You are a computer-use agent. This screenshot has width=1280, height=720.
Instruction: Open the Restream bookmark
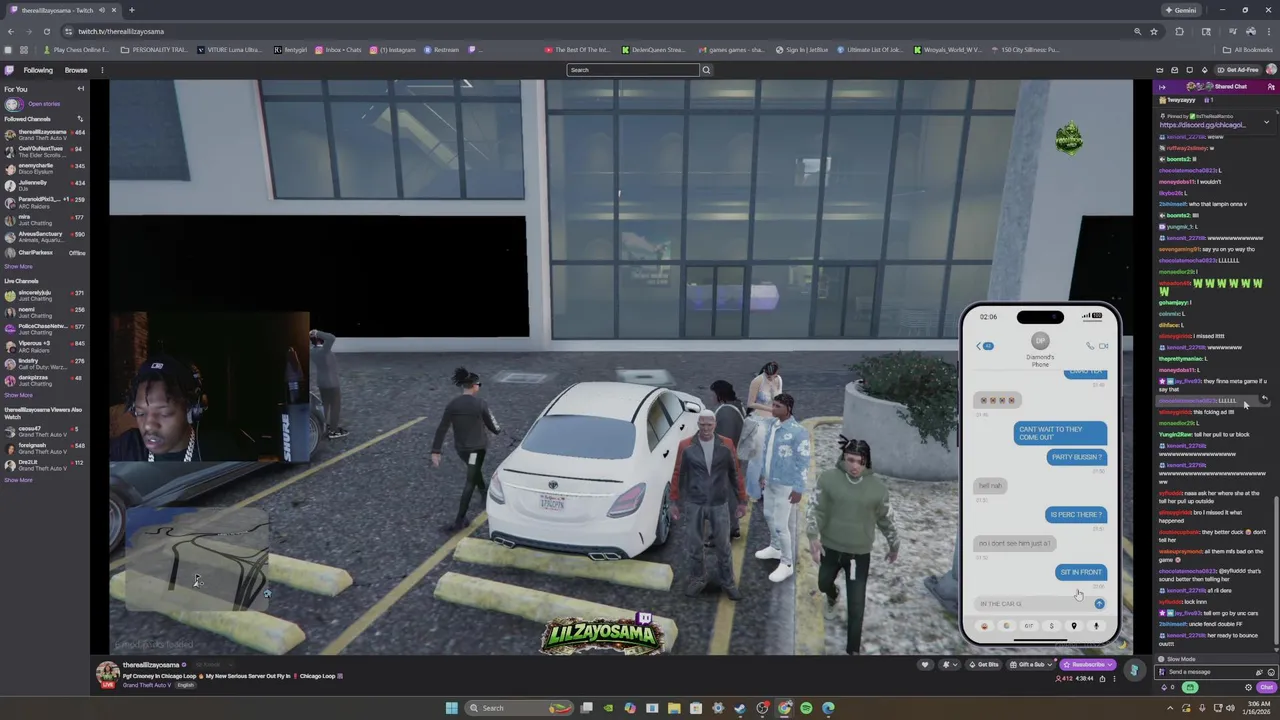coord(442,50)
